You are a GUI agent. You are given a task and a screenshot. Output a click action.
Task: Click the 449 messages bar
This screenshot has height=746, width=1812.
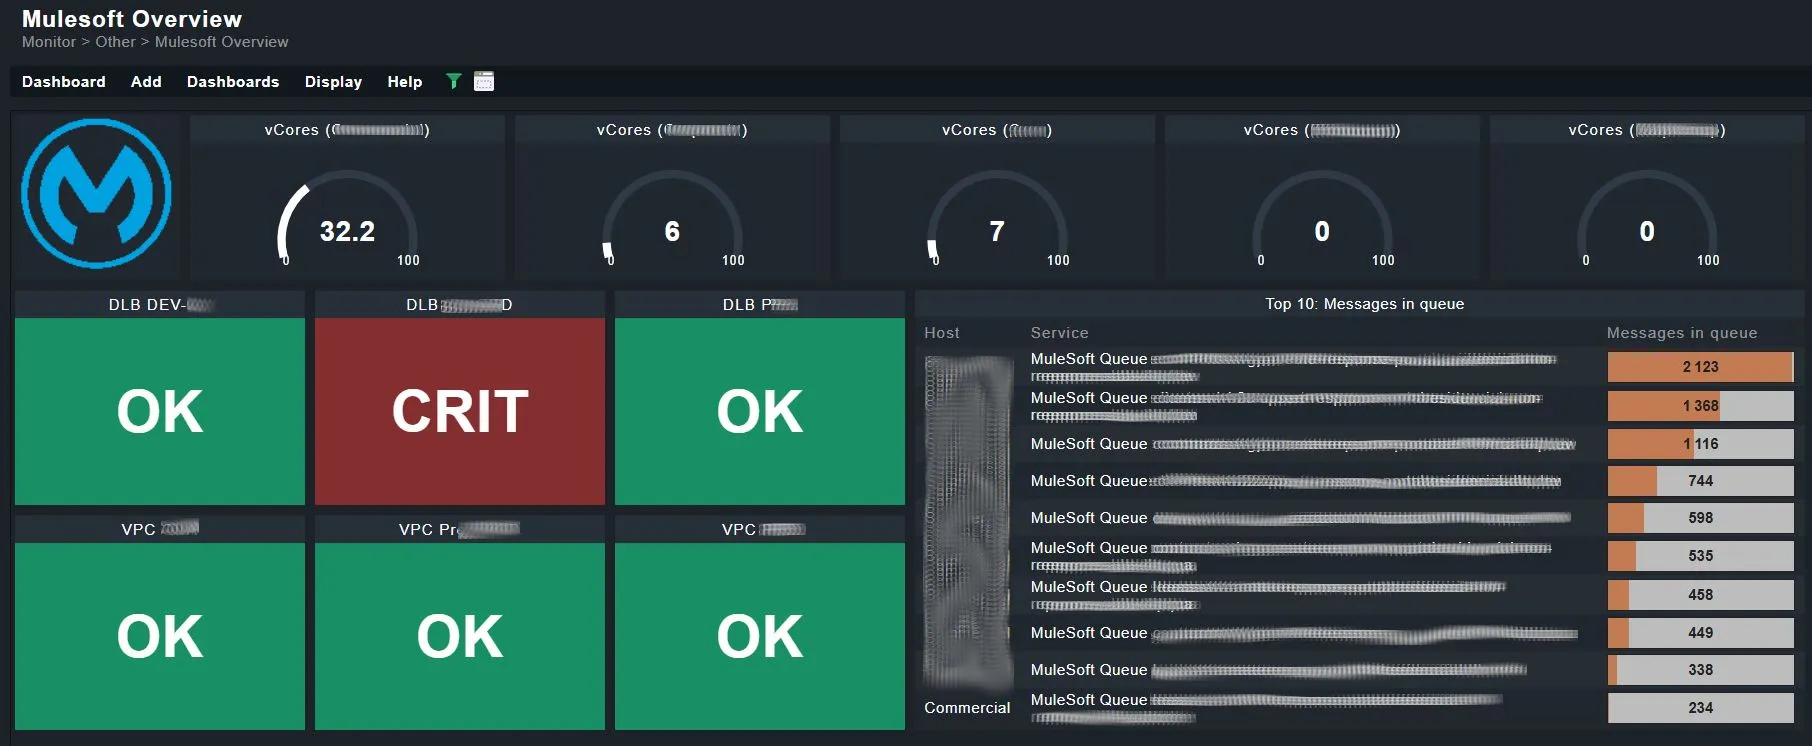1700,633
